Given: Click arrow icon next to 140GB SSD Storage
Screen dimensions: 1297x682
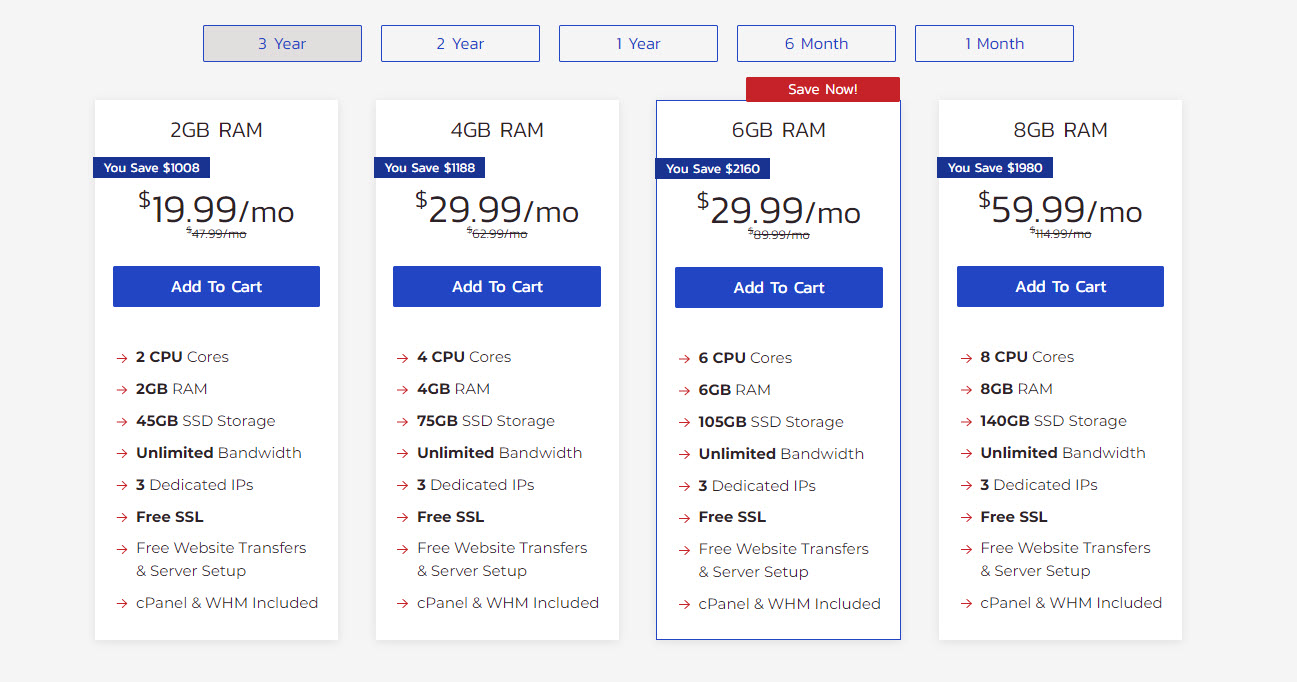Looking at the screenshot, I should tap(966, 422).
